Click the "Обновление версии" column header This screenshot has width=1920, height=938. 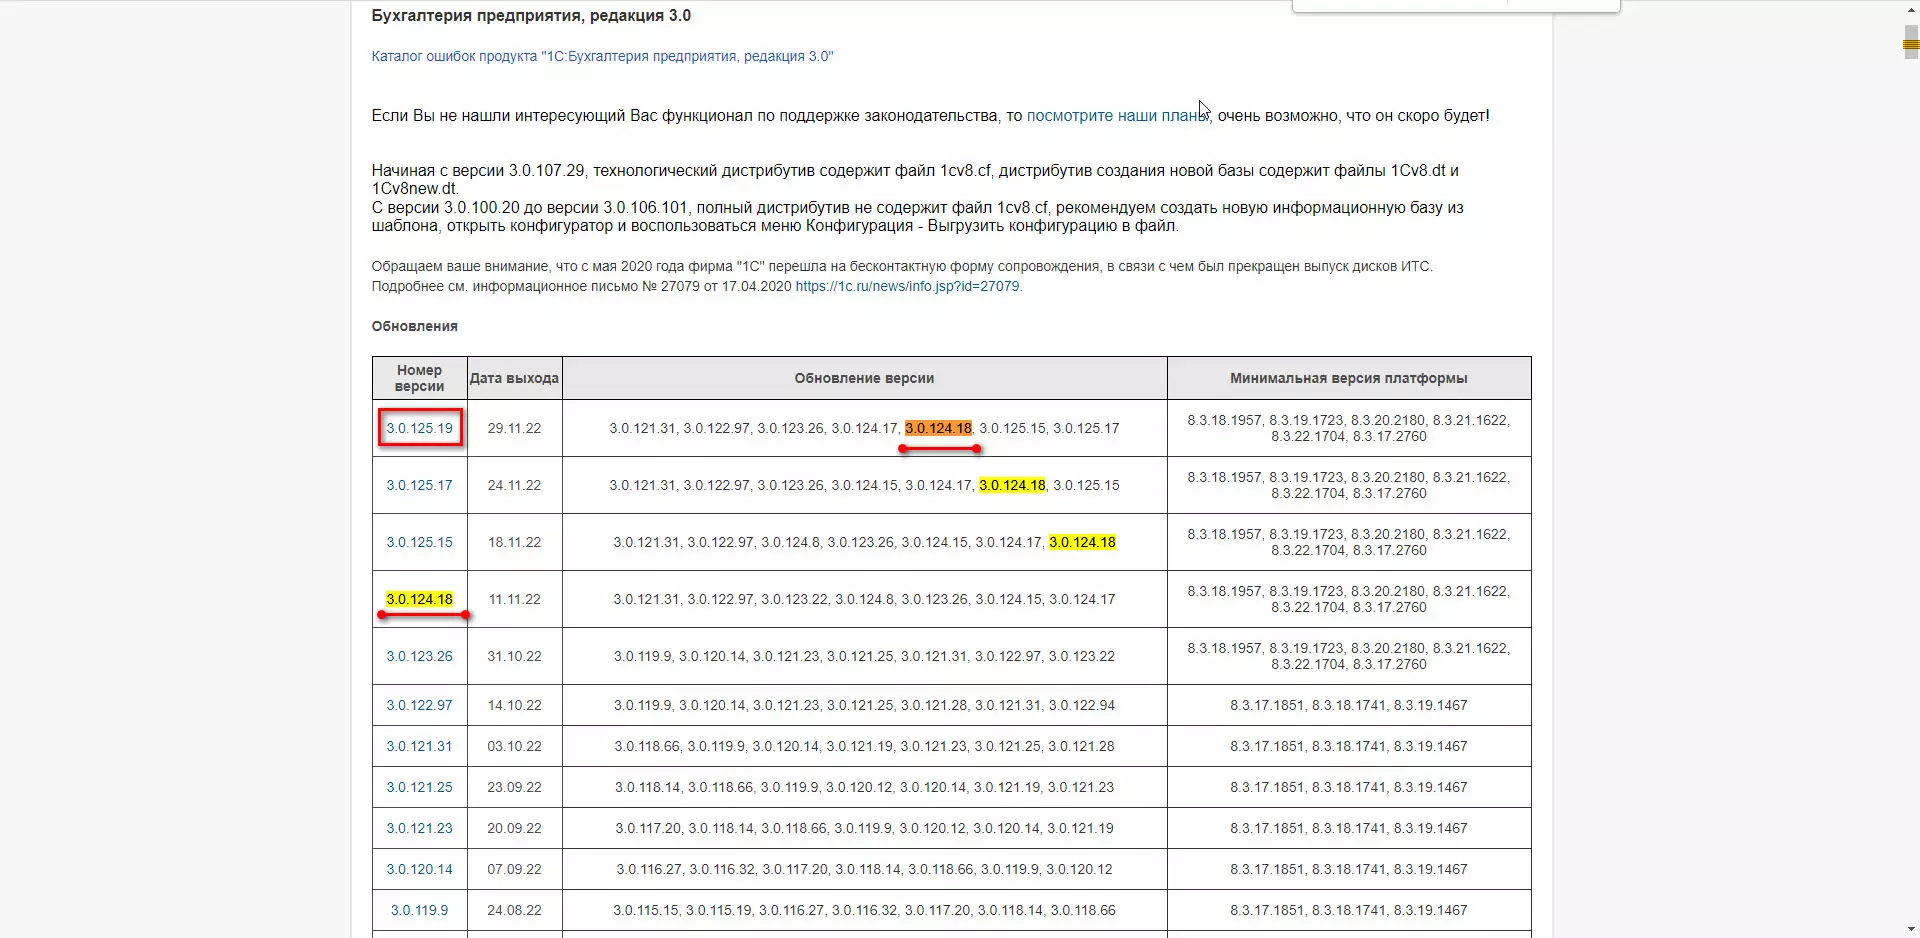tap(864, 378)
